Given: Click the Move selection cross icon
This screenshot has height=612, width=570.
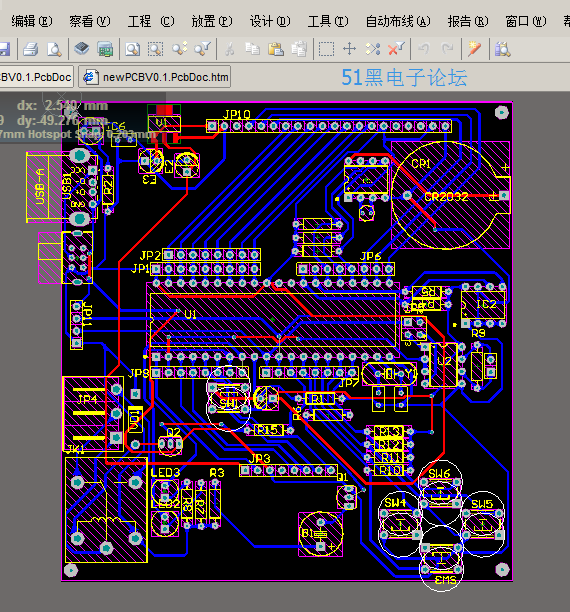Looking at the screenshot, I should 349,49.
